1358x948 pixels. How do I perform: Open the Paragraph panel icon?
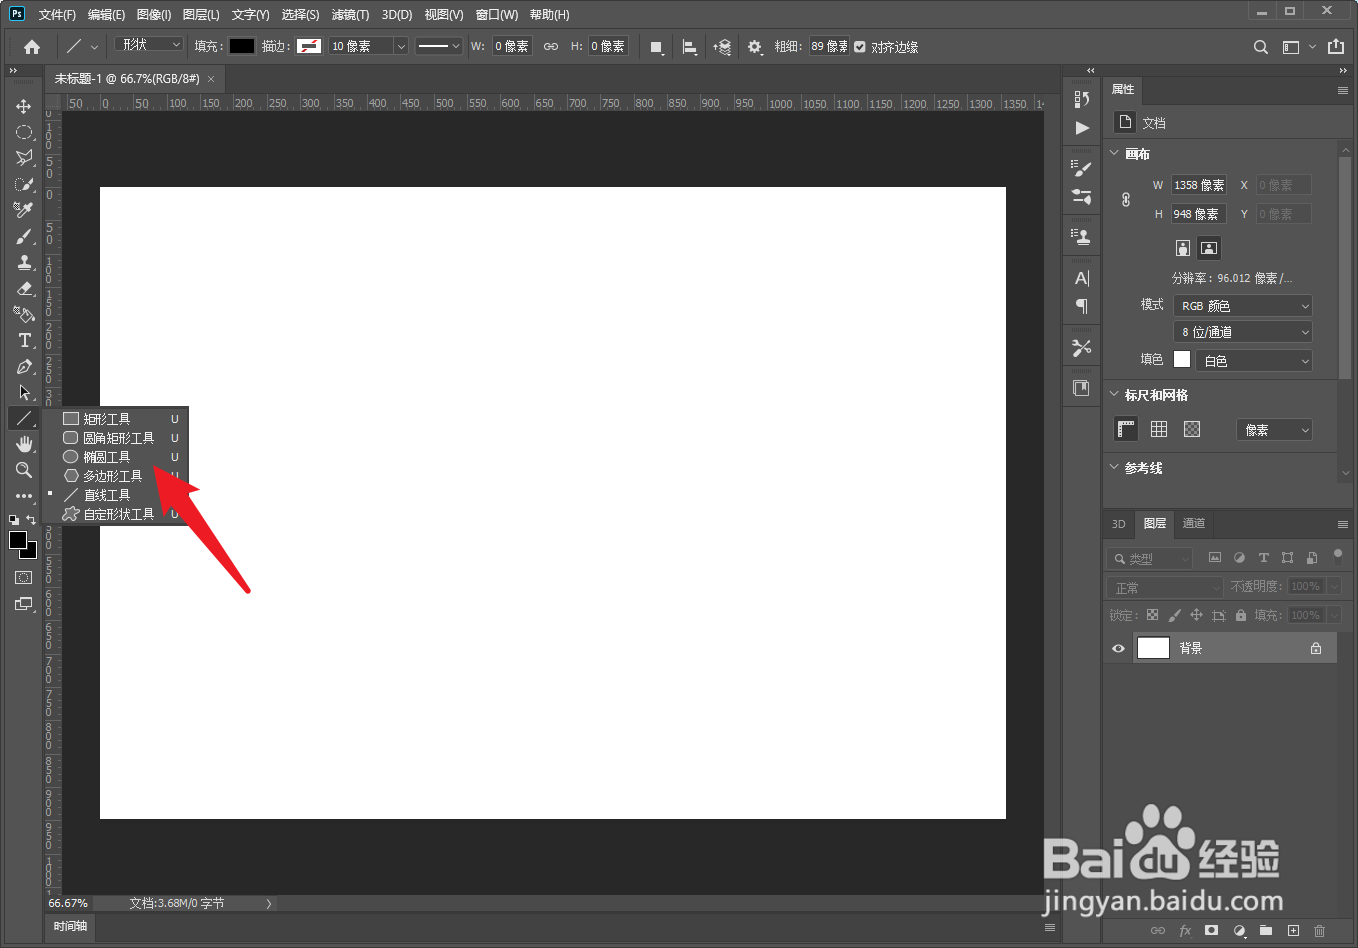coord(1082,306)
